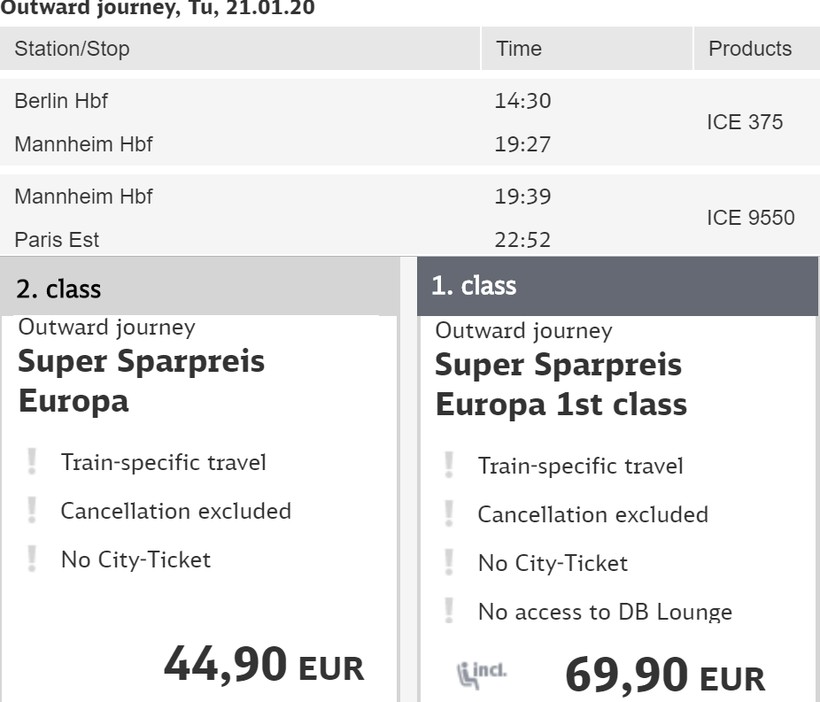Click exclamation icon beside 1st class No City-Ticket
Screen dimensions: 820x702
click(449, 563)
